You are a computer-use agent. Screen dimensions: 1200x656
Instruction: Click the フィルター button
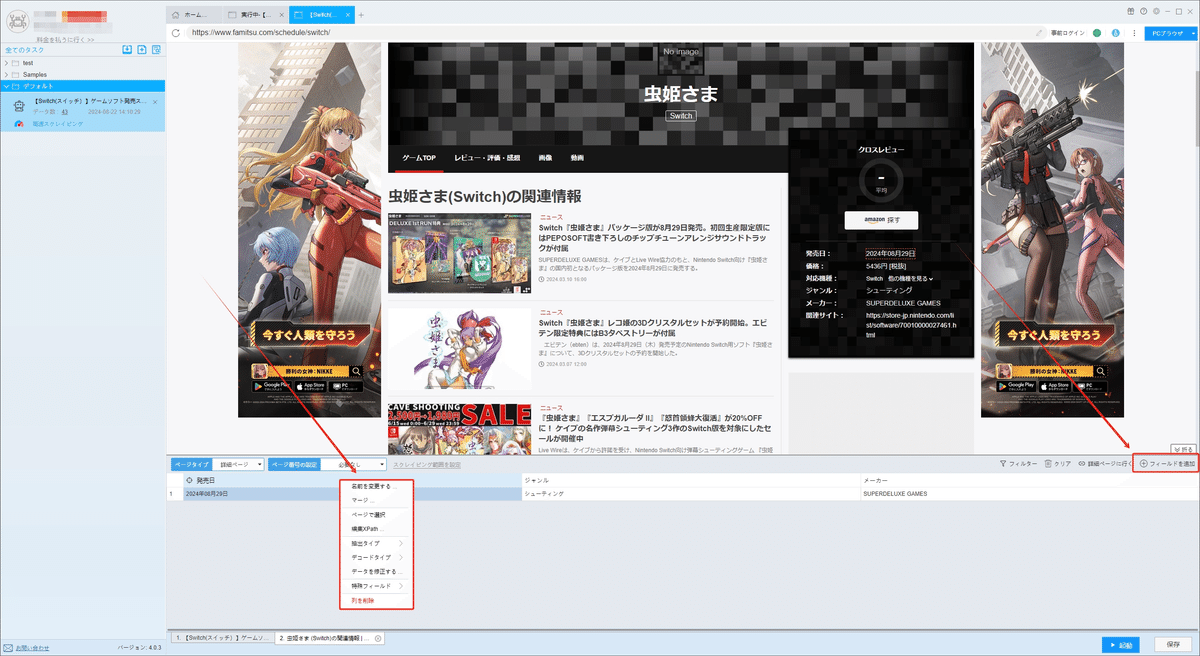[x=1018, y=464]
